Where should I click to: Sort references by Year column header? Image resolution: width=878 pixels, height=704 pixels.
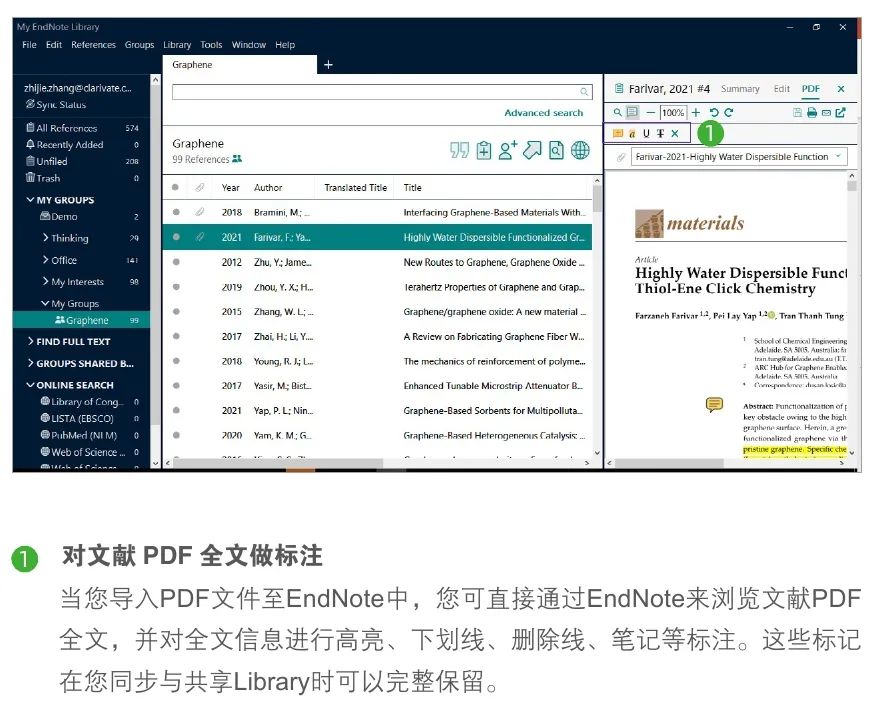tap(230, 188)
